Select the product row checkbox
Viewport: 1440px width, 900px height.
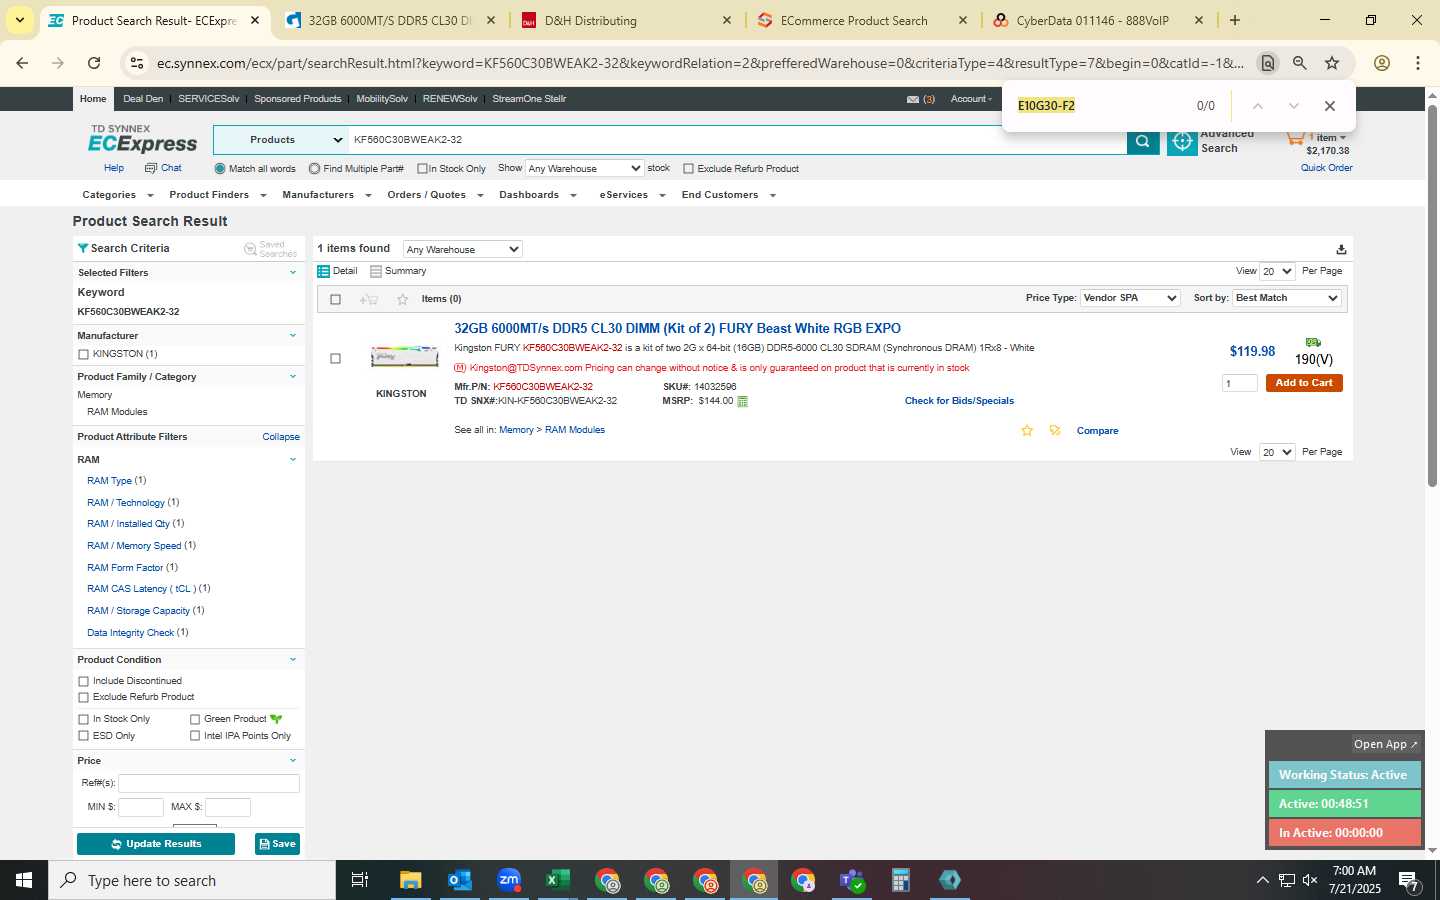tap(335, 358)
